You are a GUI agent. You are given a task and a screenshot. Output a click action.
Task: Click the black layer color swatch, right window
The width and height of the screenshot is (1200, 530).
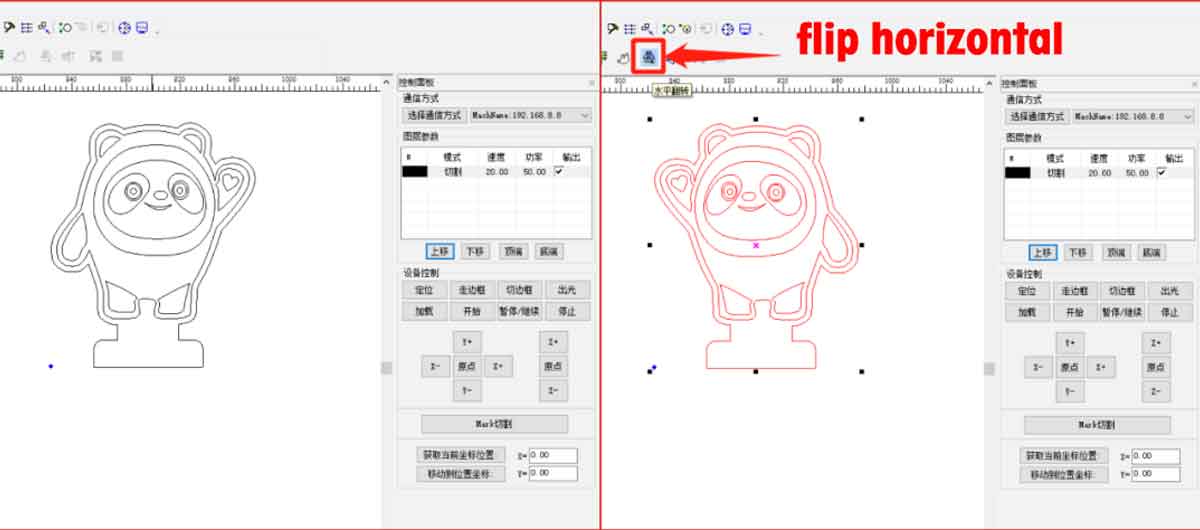[x=1018, y=172]
